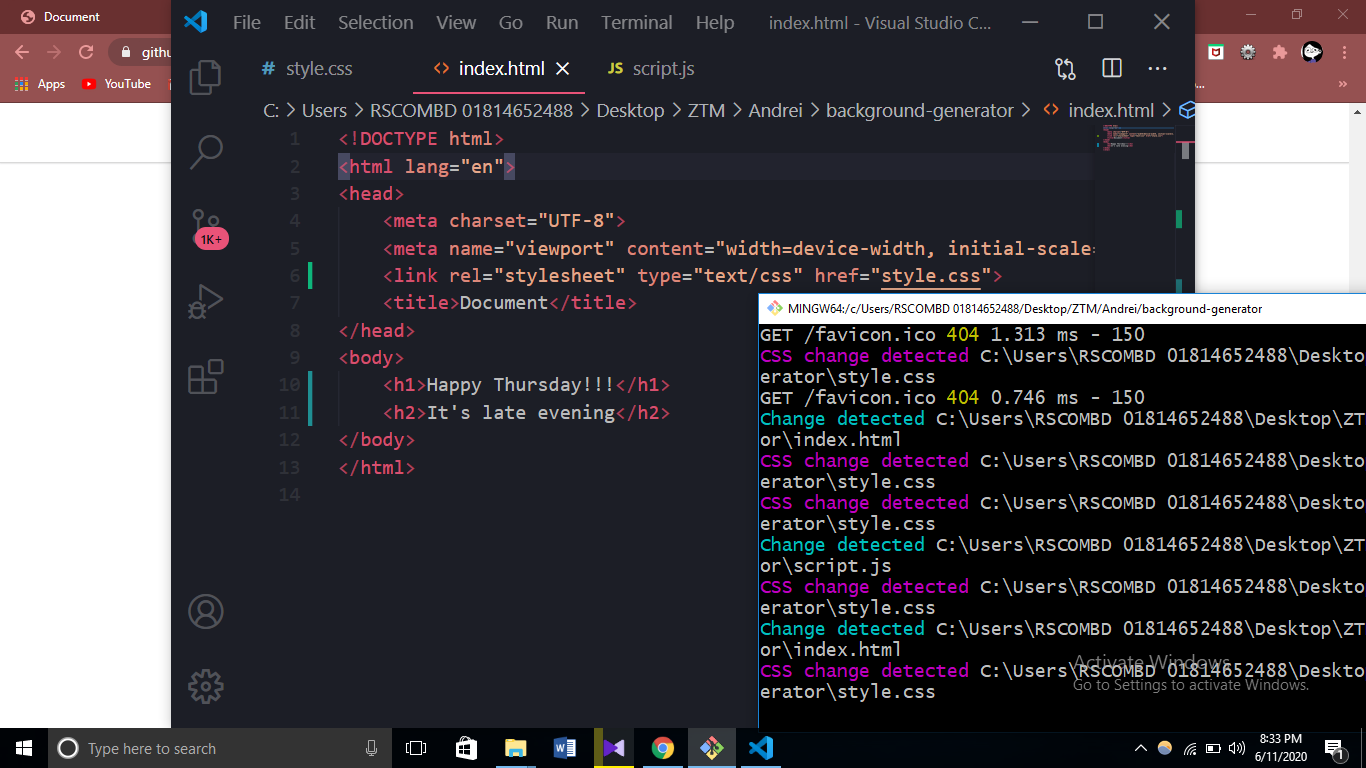Viewport: 1366px width, 768px height.
Task: Open the Action Center notifications
Action: [1334, 748]
